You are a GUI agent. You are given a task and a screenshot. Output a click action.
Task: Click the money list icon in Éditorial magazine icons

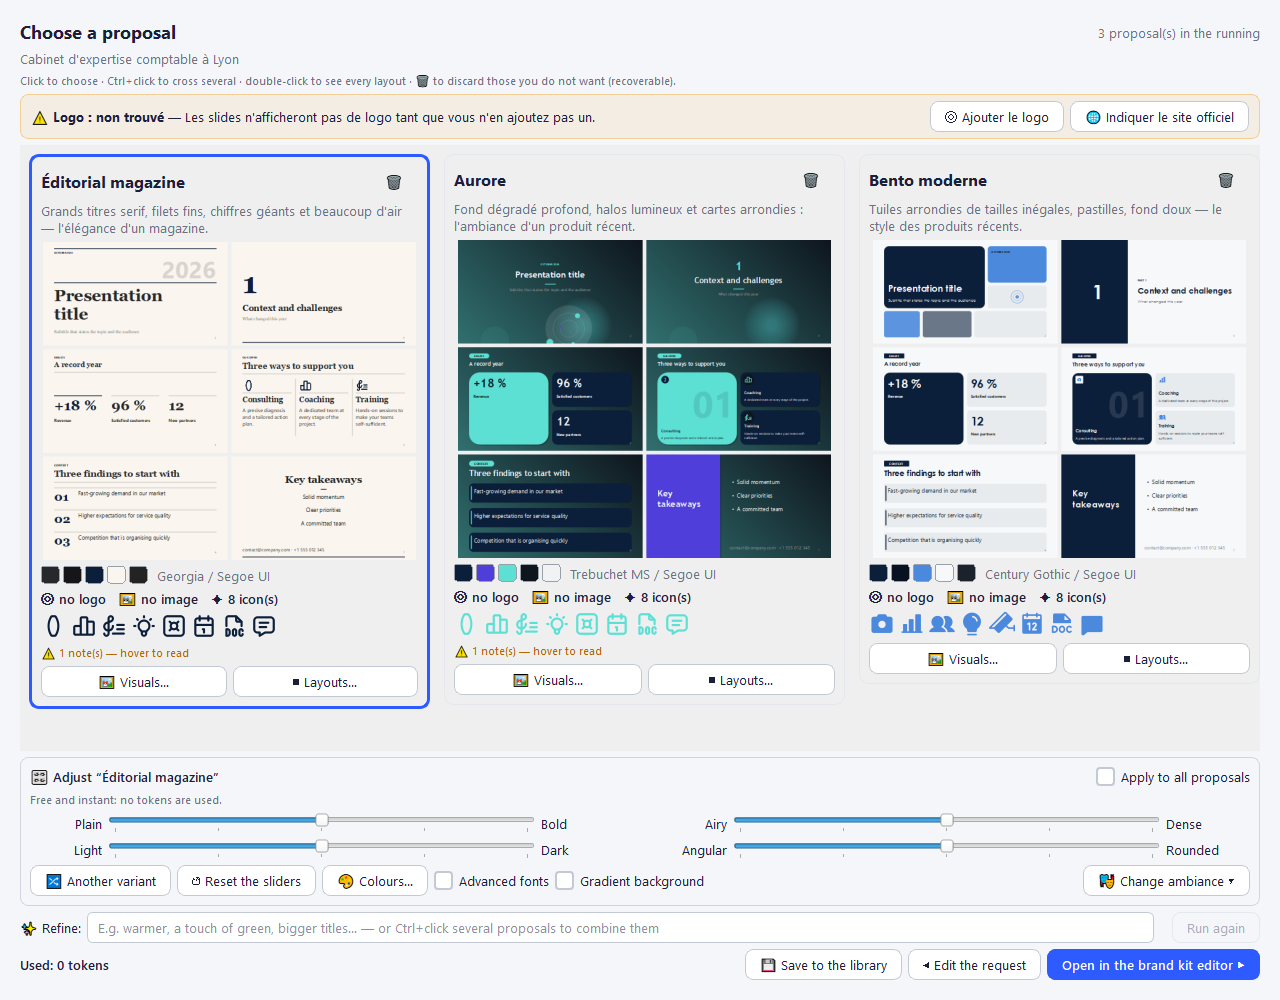[x=114, y=626]
